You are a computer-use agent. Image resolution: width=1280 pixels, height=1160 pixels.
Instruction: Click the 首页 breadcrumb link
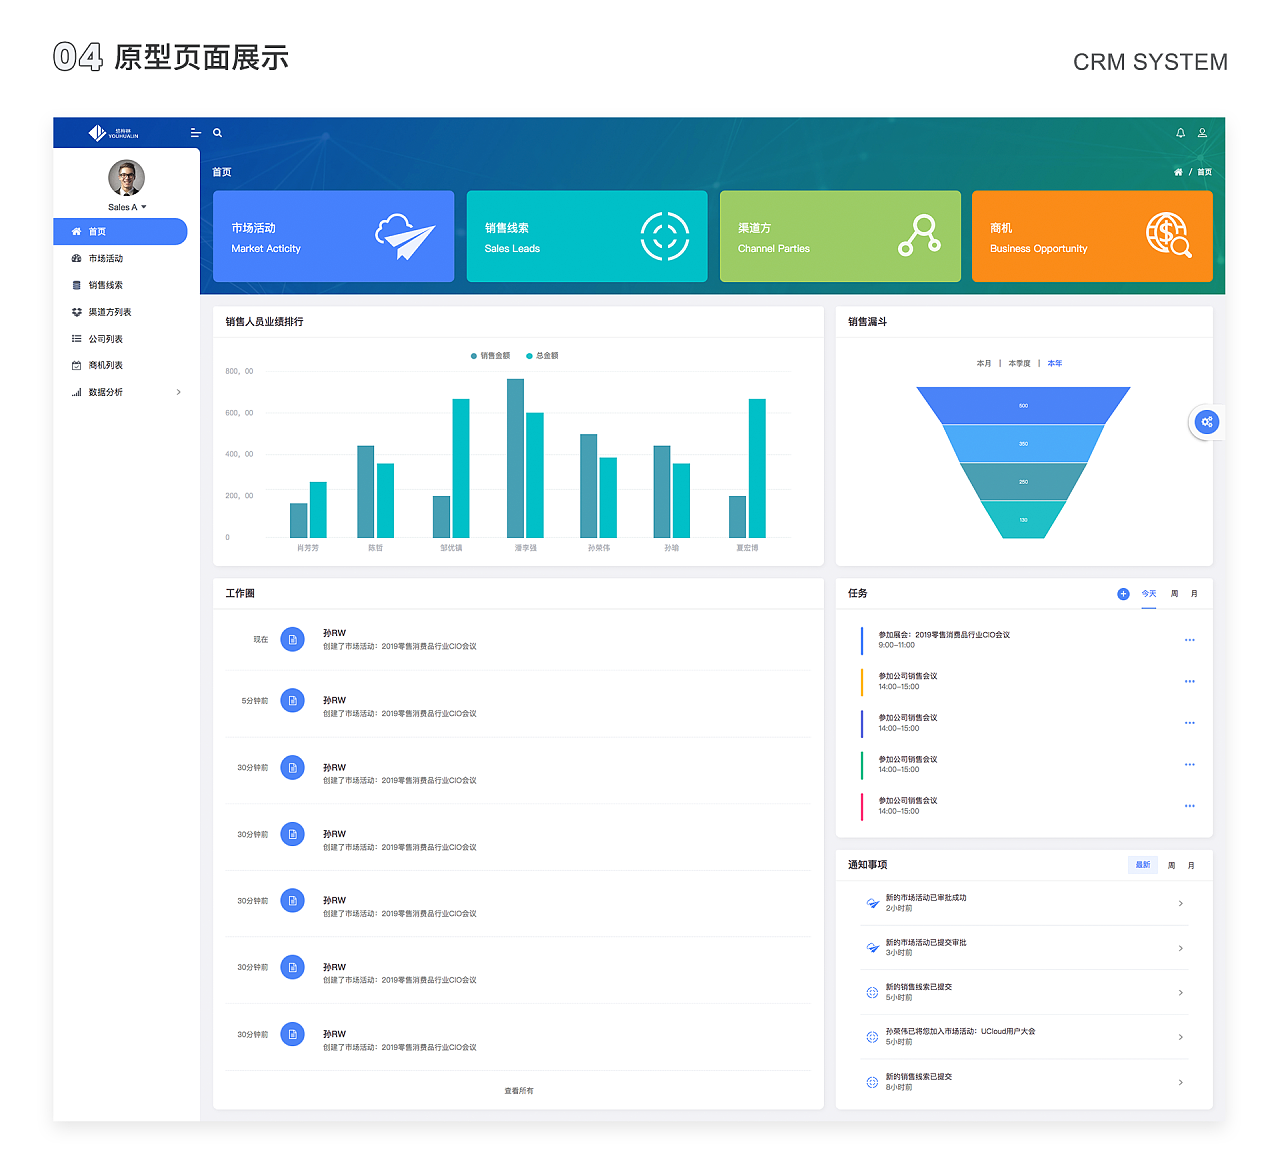pyautogui.click(x=1204, y=172)
